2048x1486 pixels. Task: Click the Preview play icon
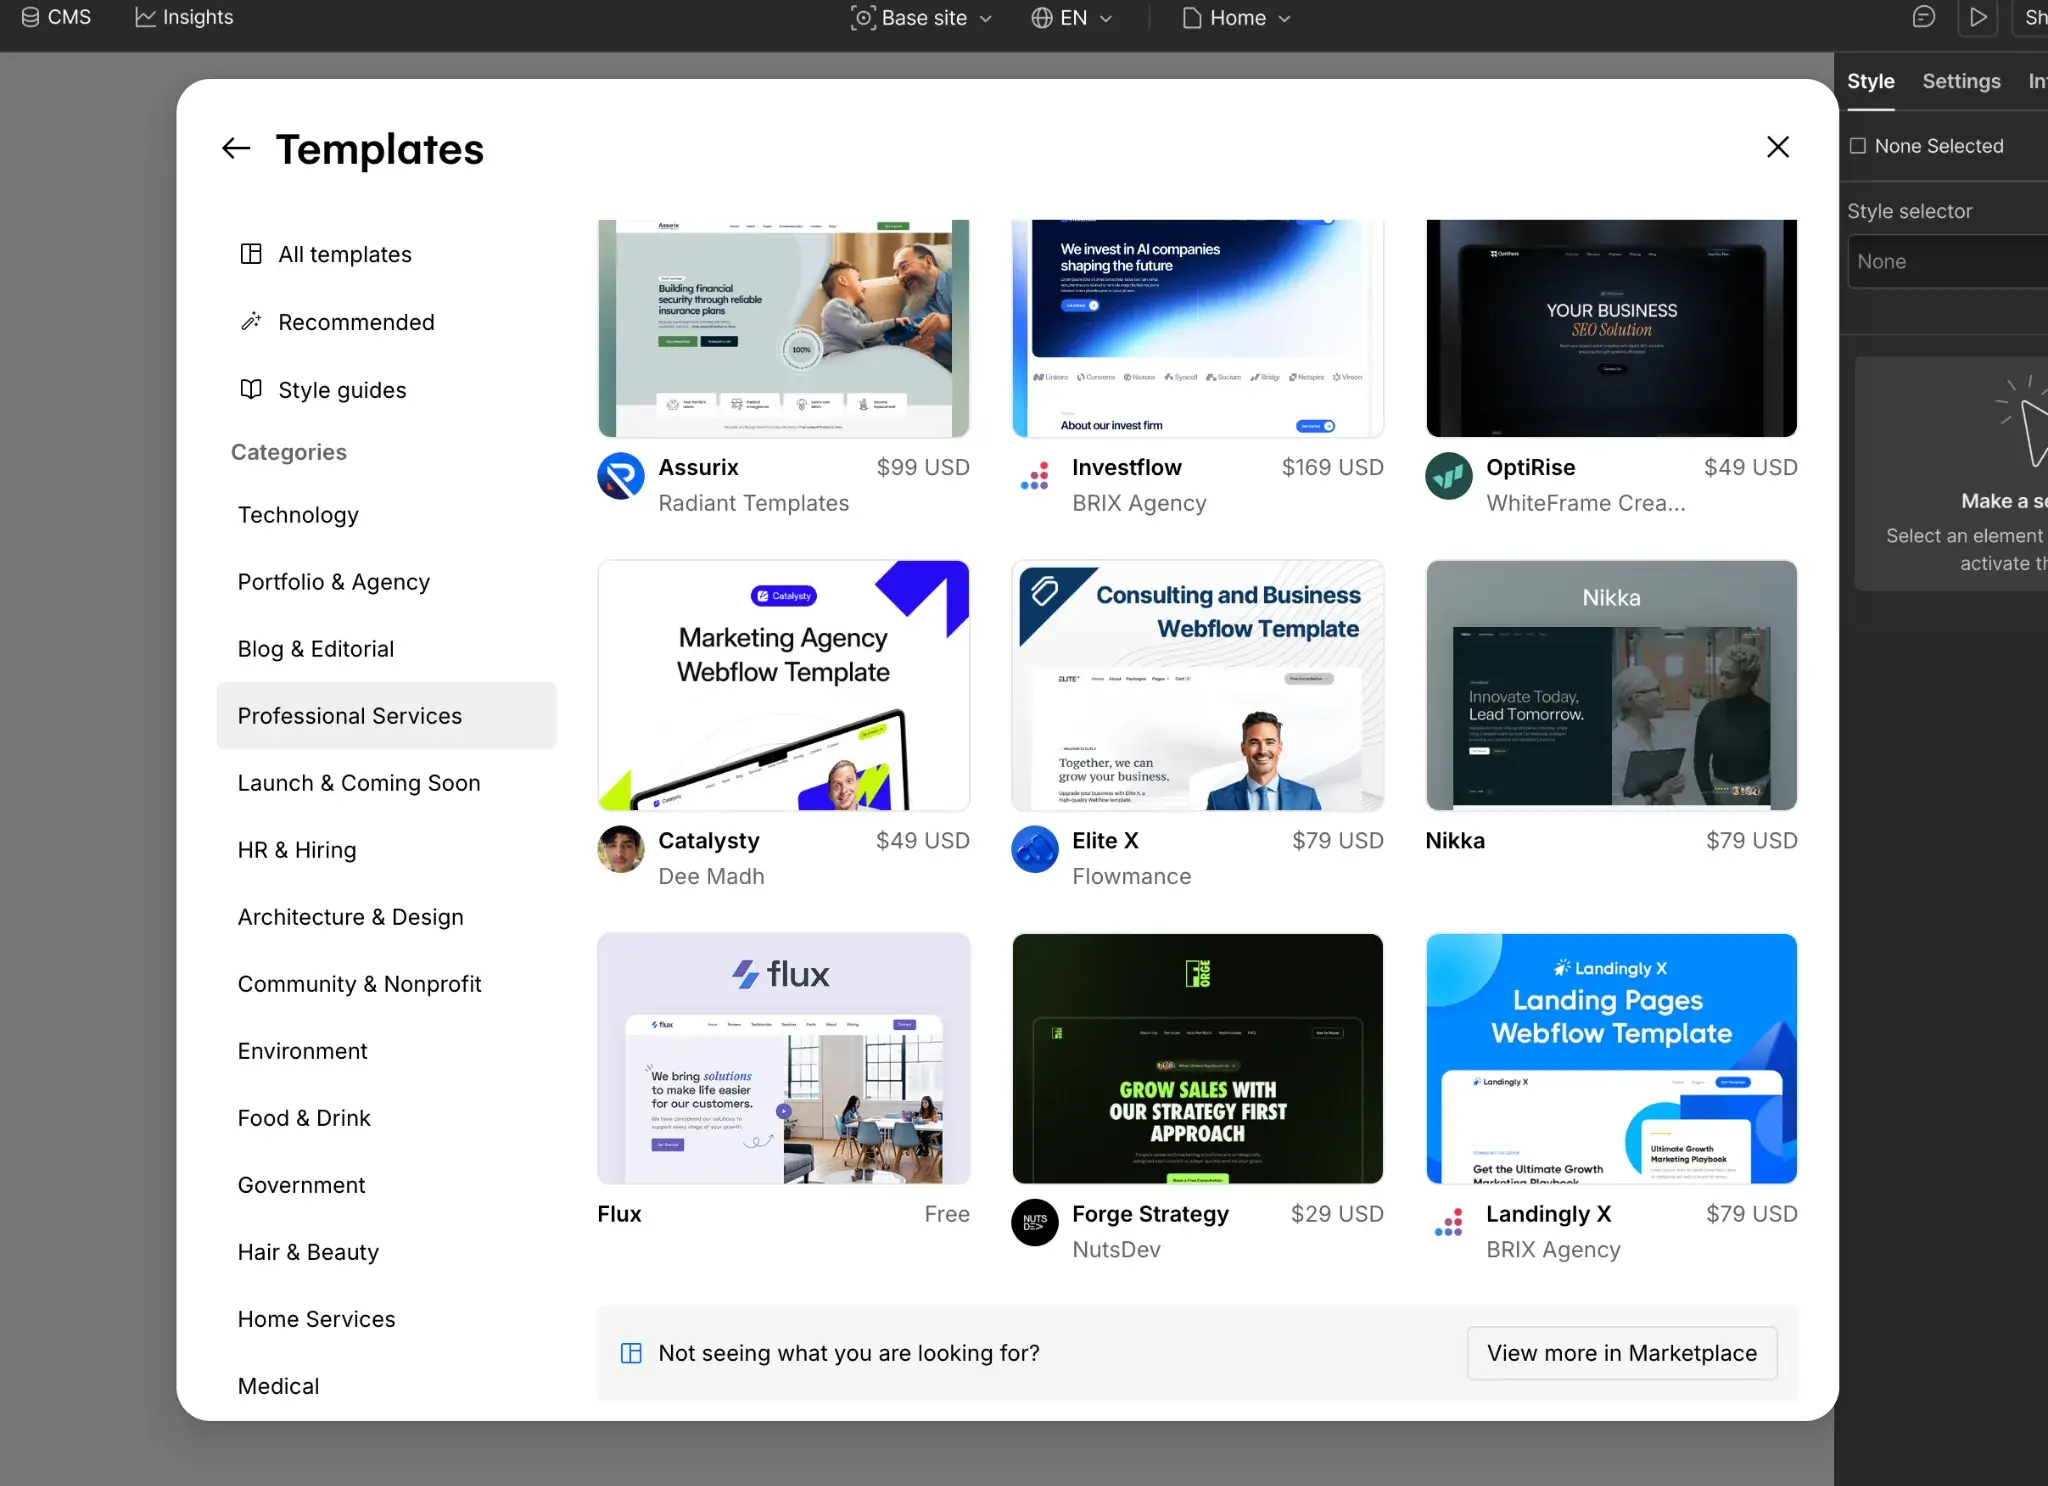(1977, 17)
